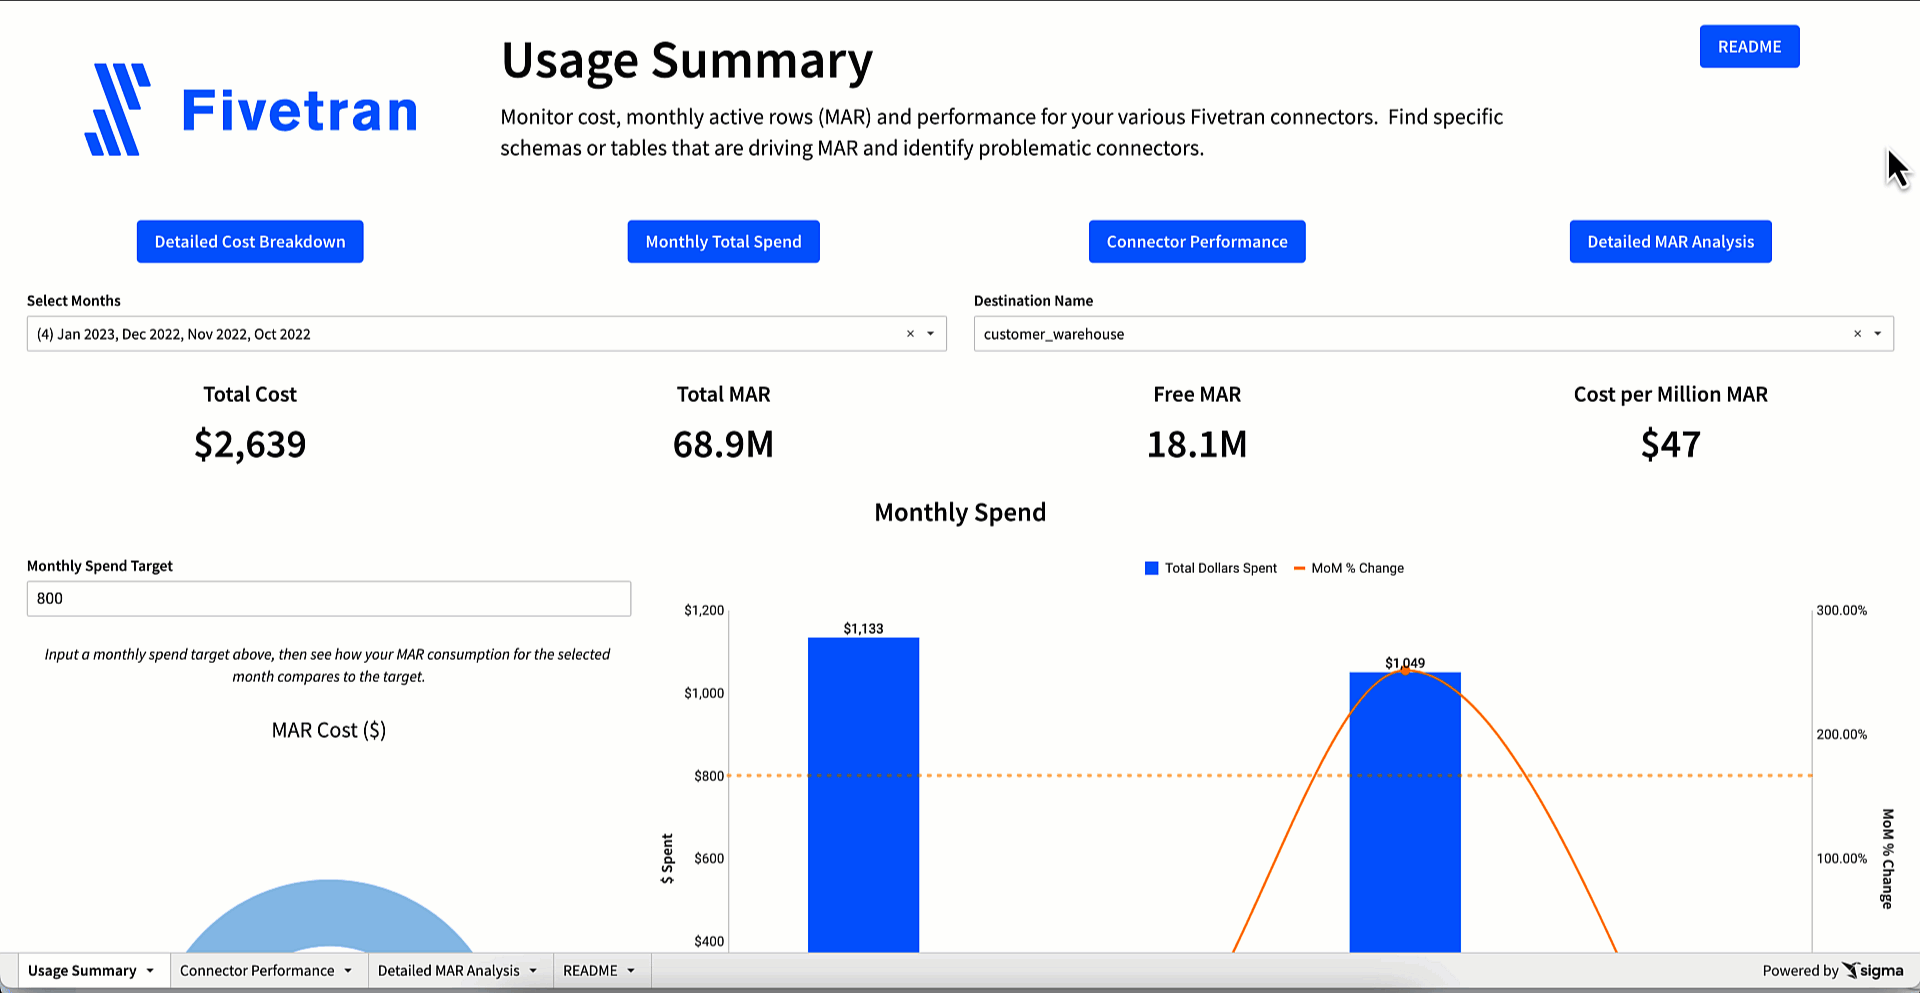Viewport: 1920px width, 993px height.
Task: Select the $1,133 bar in Monthly Spend
Action: click(863, 795)
